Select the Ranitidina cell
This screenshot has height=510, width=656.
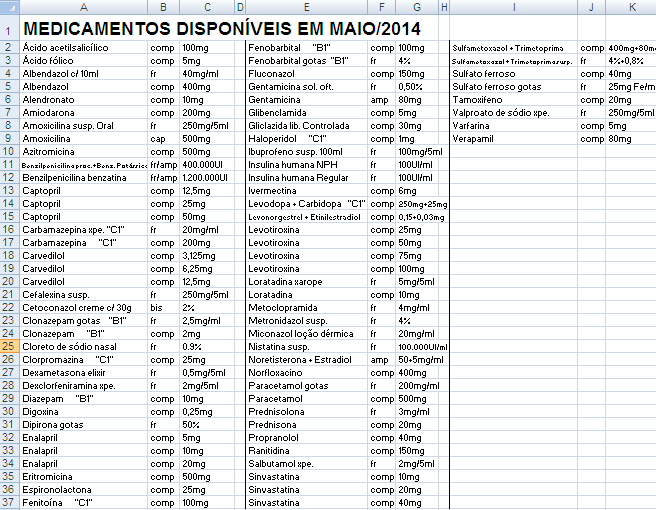[x=270, y=451]
